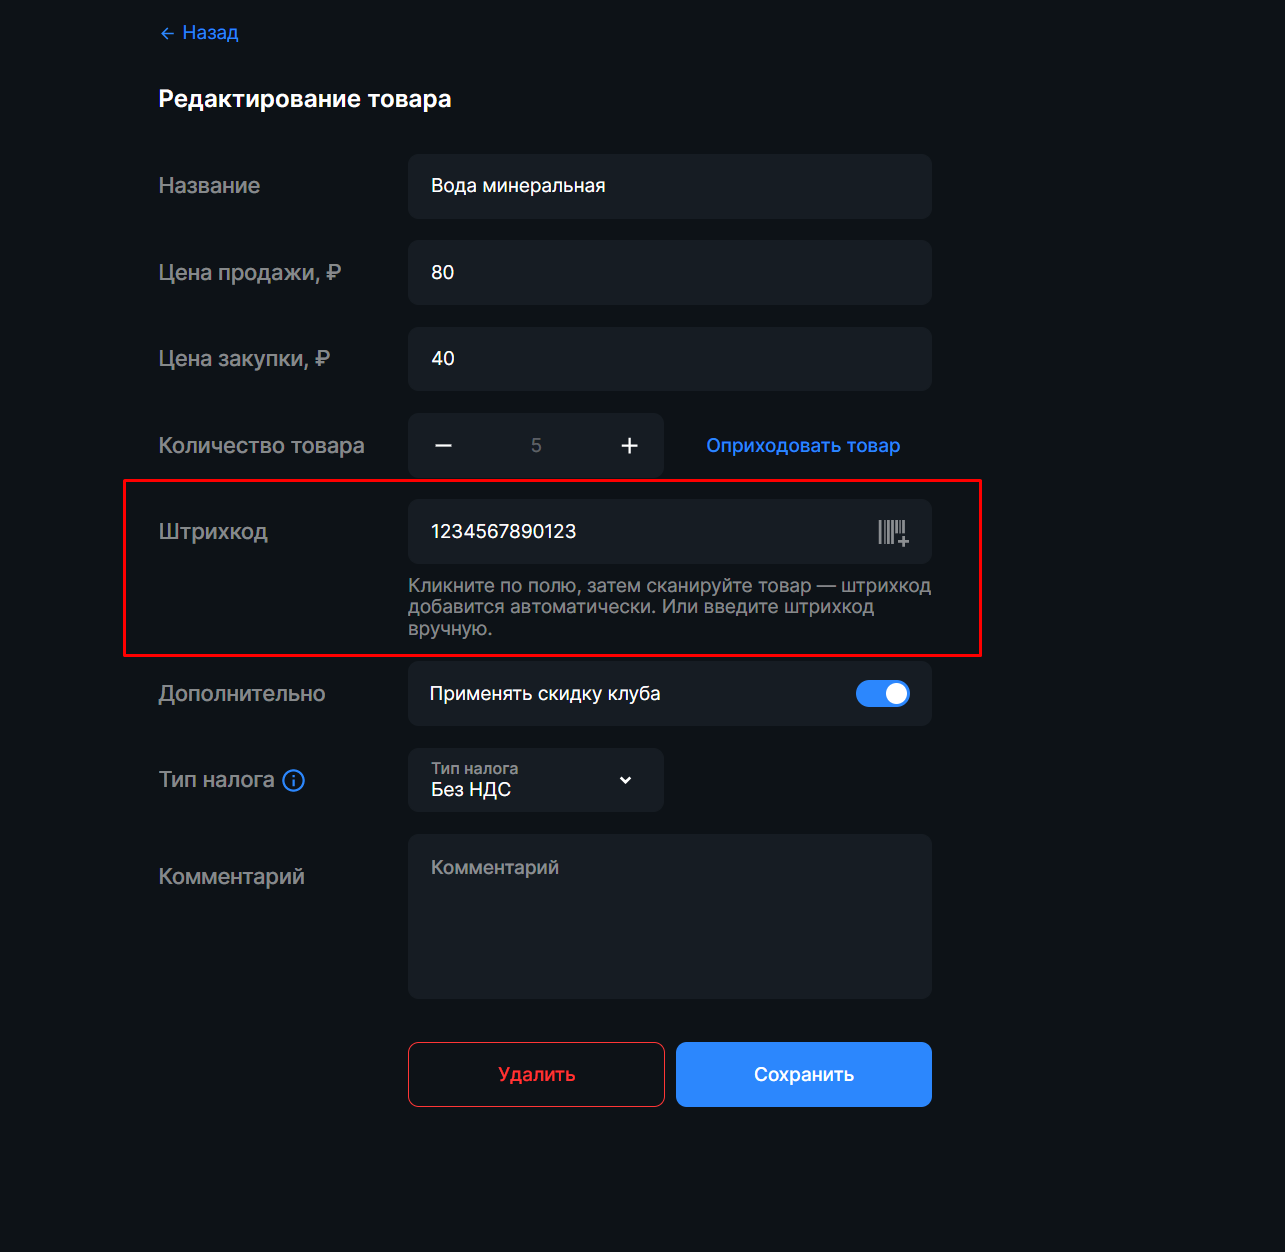The height and width of the screenshot is (1252, 1285).
Task: Click inside the Комментарий text area
Action: (x=668, y=915)
